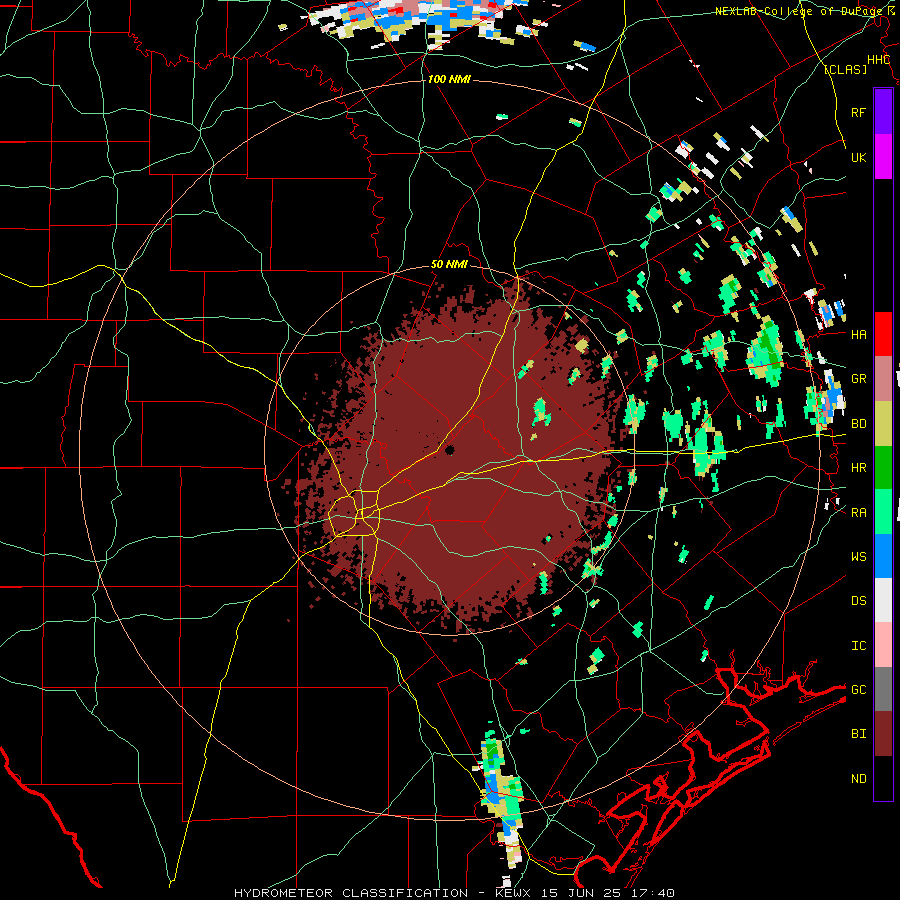Click the WS legend label
Screen dimensions: 900x900
(858, 556)
